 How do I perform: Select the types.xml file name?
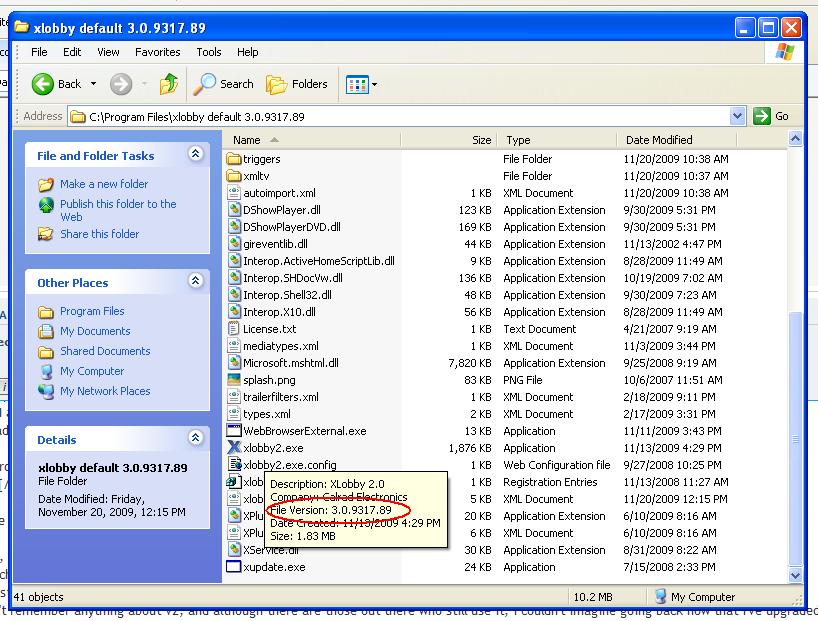267,414
